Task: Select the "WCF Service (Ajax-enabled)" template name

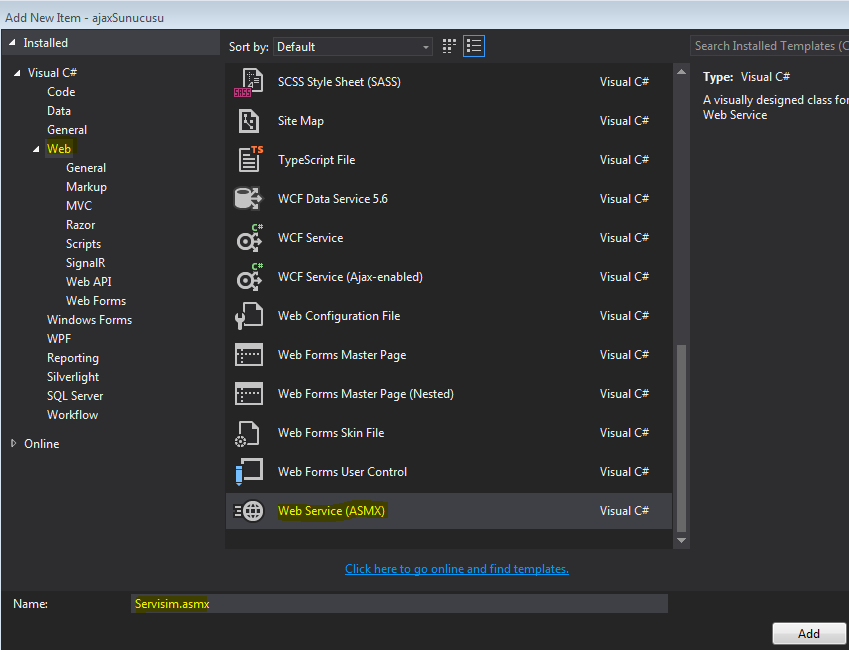Action: (x=350, y=277)
